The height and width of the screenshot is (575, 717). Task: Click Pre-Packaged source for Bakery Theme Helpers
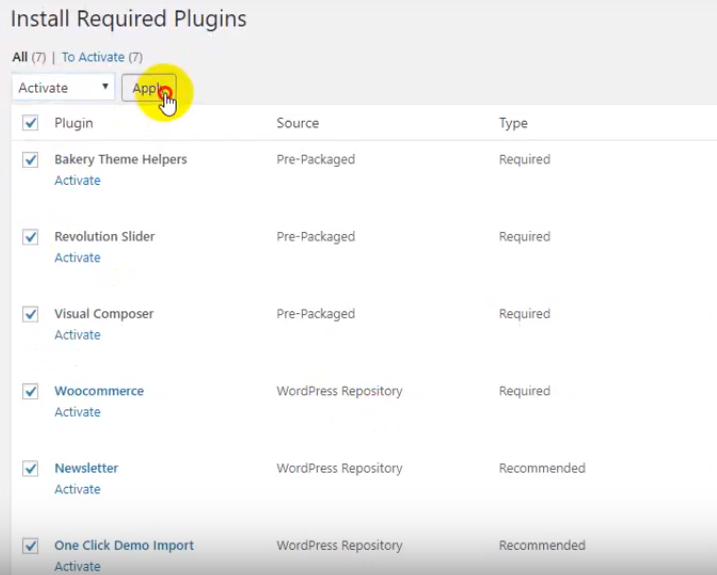pos(316,160)
